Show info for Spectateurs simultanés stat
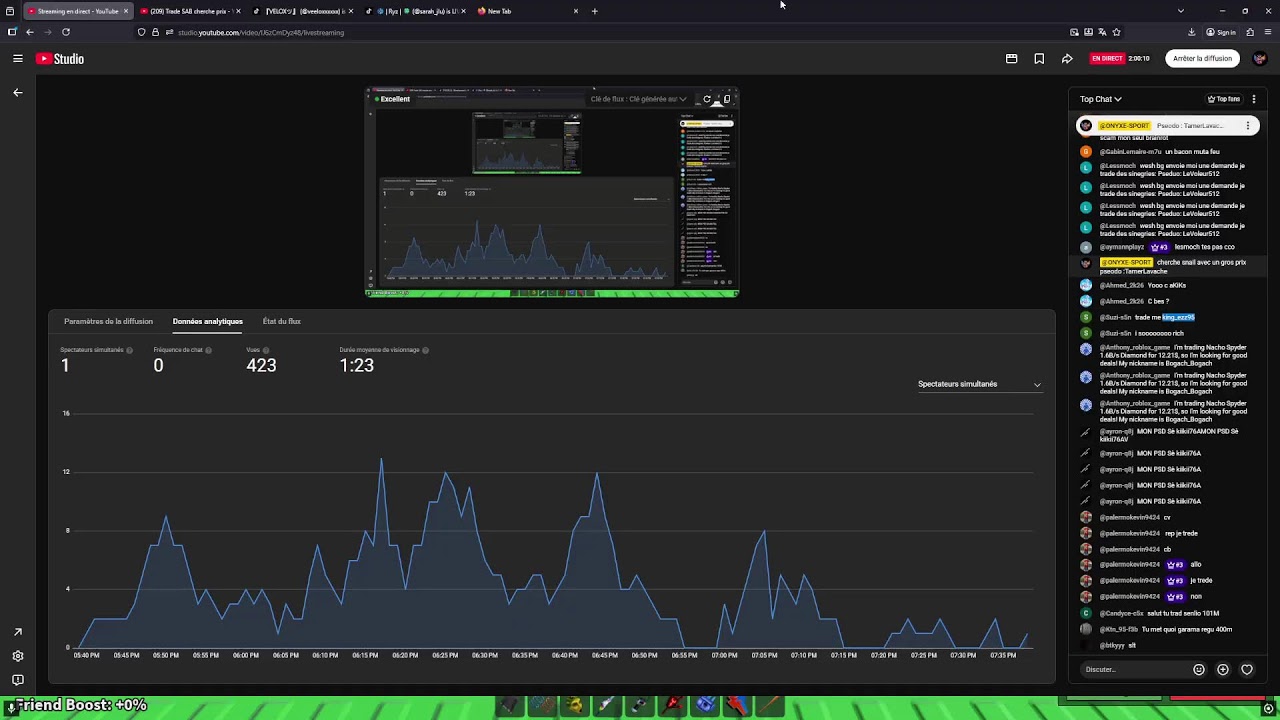The height and width of the screenshot is (720, 1280). 129,350
